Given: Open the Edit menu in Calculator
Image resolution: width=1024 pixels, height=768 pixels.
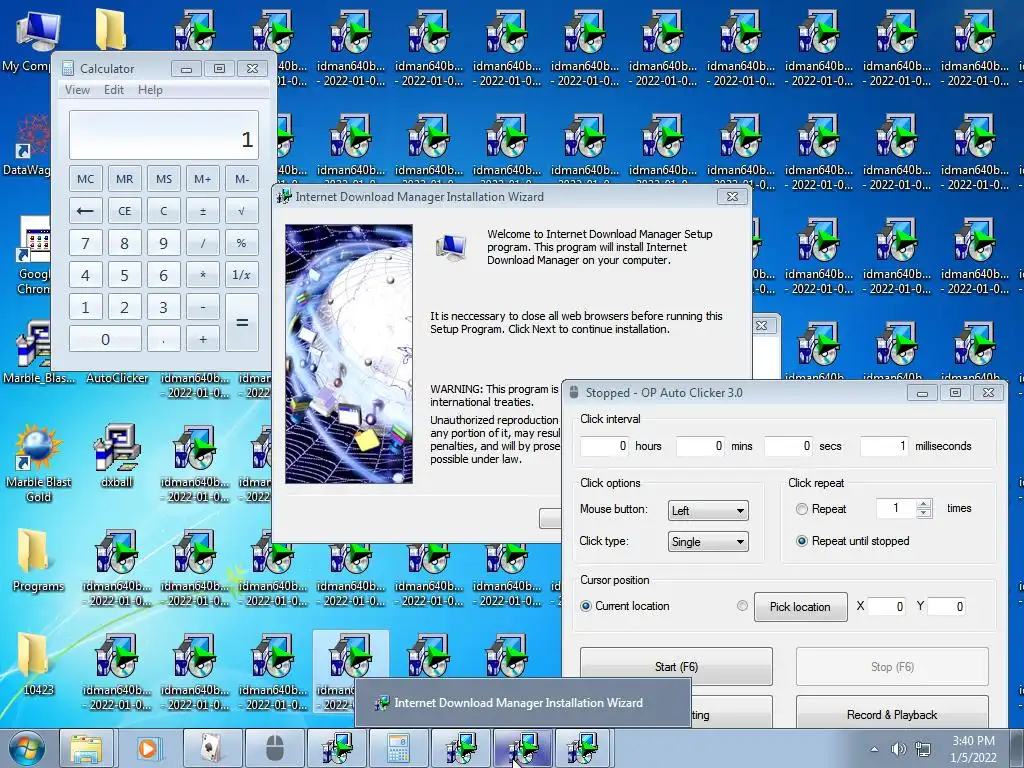Looking at the screenshot, I should pyautogui.click(x=114, y=90).
